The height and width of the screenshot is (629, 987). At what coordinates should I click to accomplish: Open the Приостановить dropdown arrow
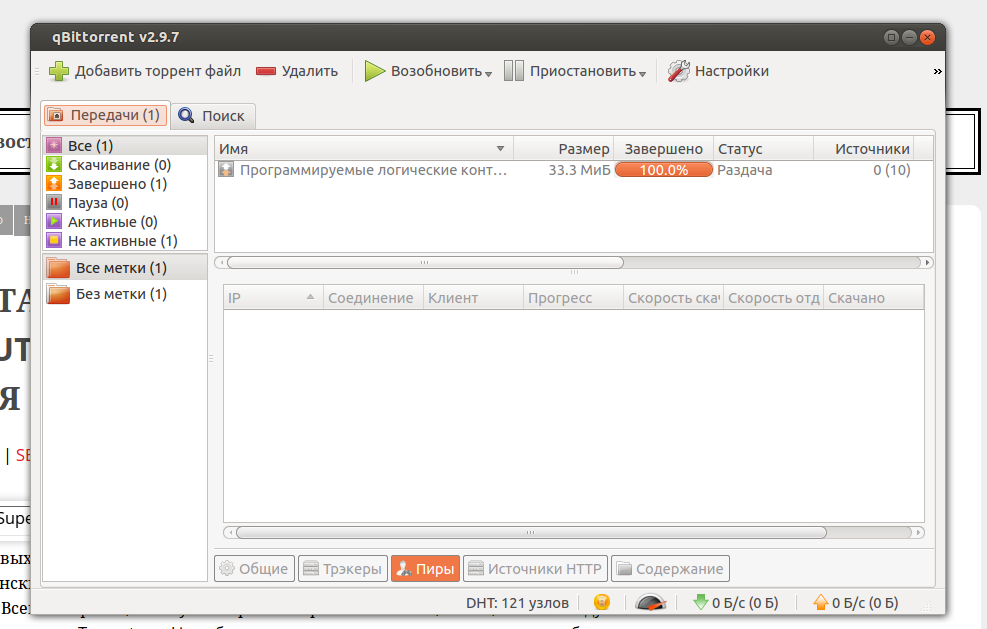(x=642, y=74)
